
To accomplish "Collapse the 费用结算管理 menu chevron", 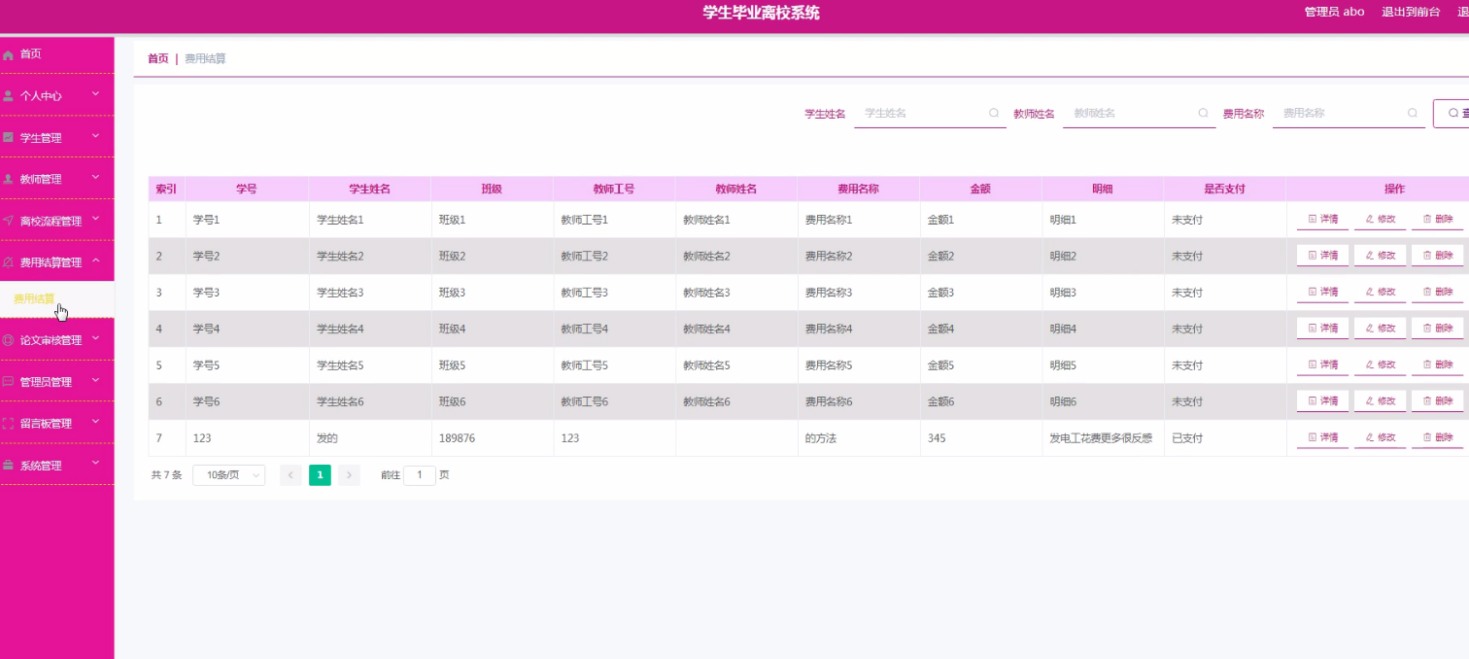I will point(96,262).
